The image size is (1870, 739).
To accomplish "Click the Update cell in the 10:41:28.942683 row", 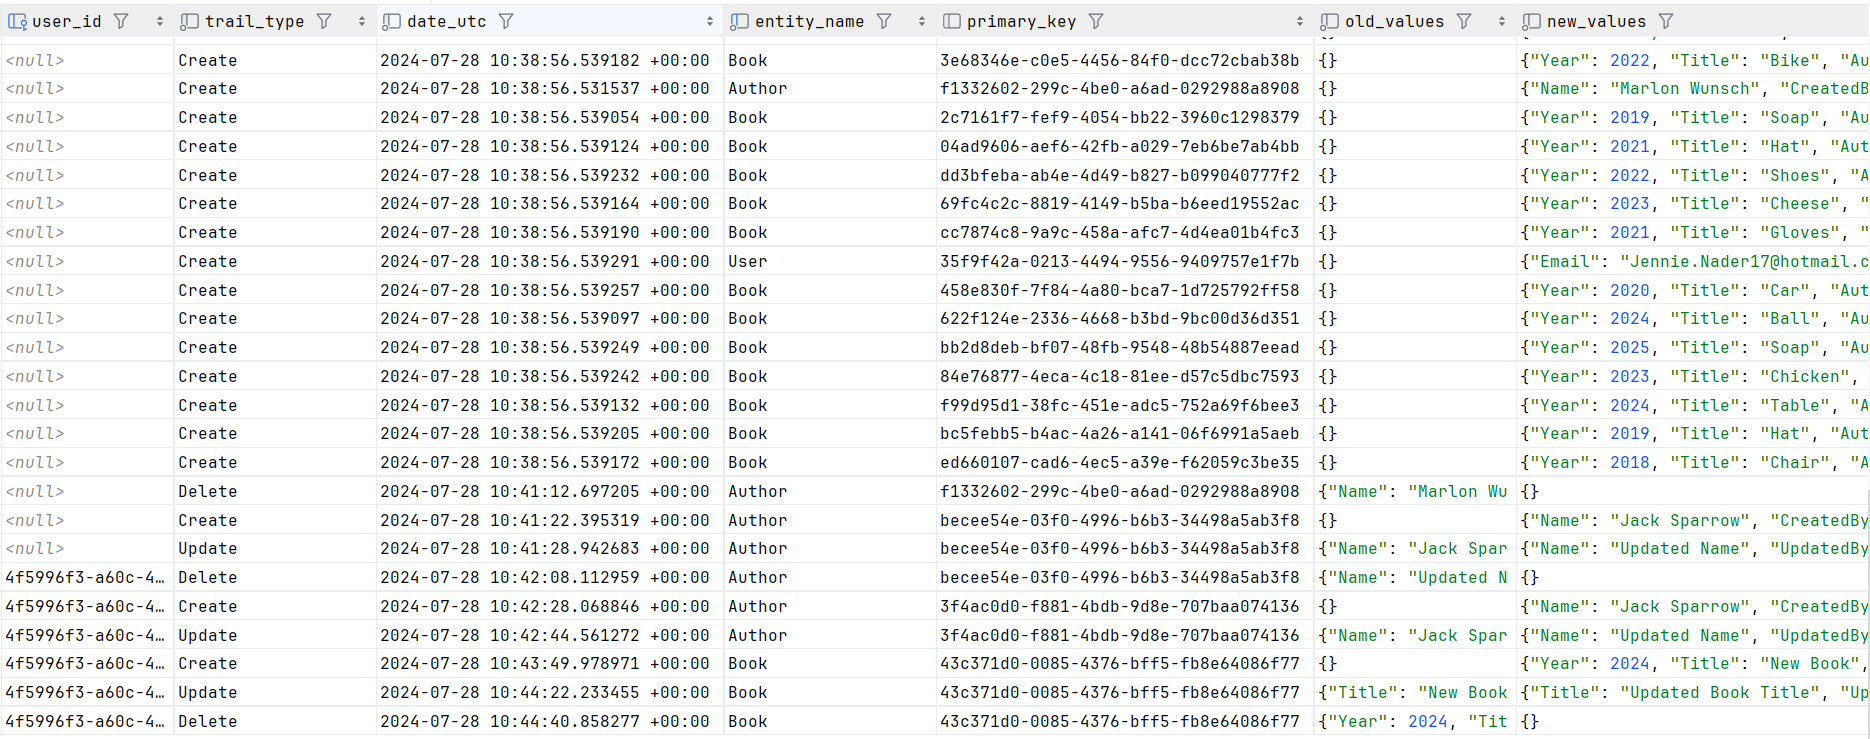I will pos(275,548).
